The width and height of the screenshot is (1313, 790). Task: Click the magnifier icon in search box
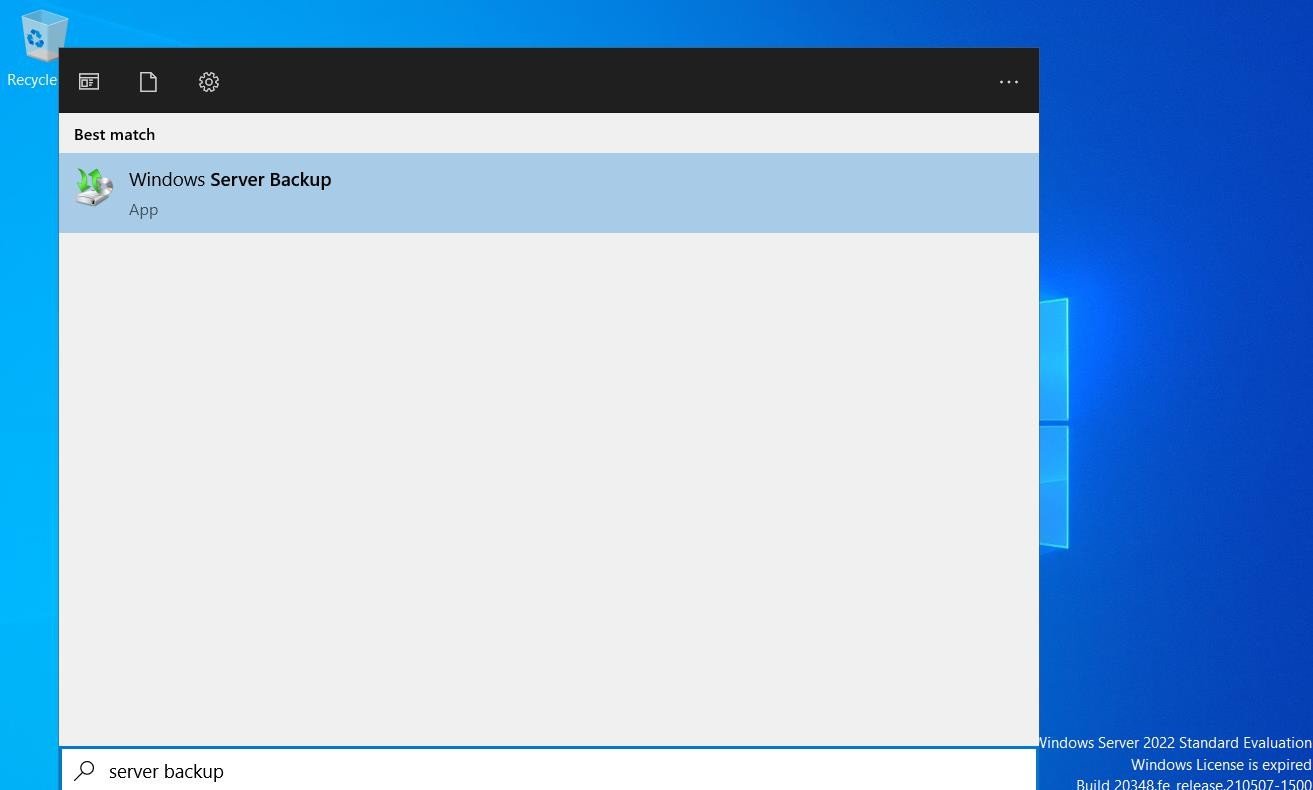coord(85,770)
